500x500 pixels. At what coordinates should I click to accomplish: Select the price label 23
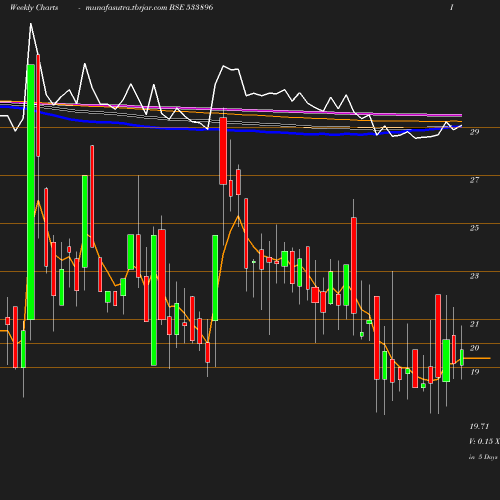[x=474, y=276]
